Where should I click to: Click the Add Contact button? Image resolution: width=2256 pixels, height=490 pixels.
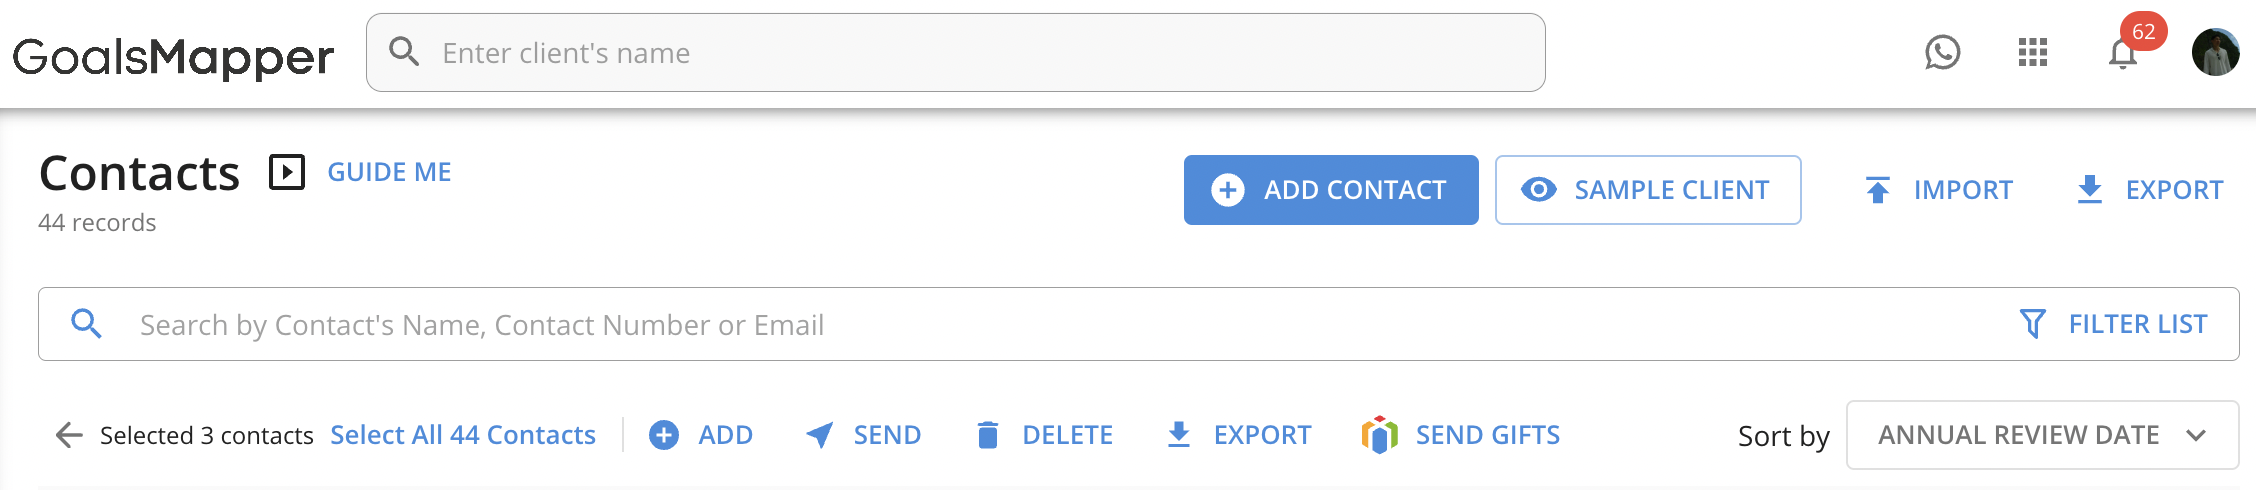point(1331,190)
